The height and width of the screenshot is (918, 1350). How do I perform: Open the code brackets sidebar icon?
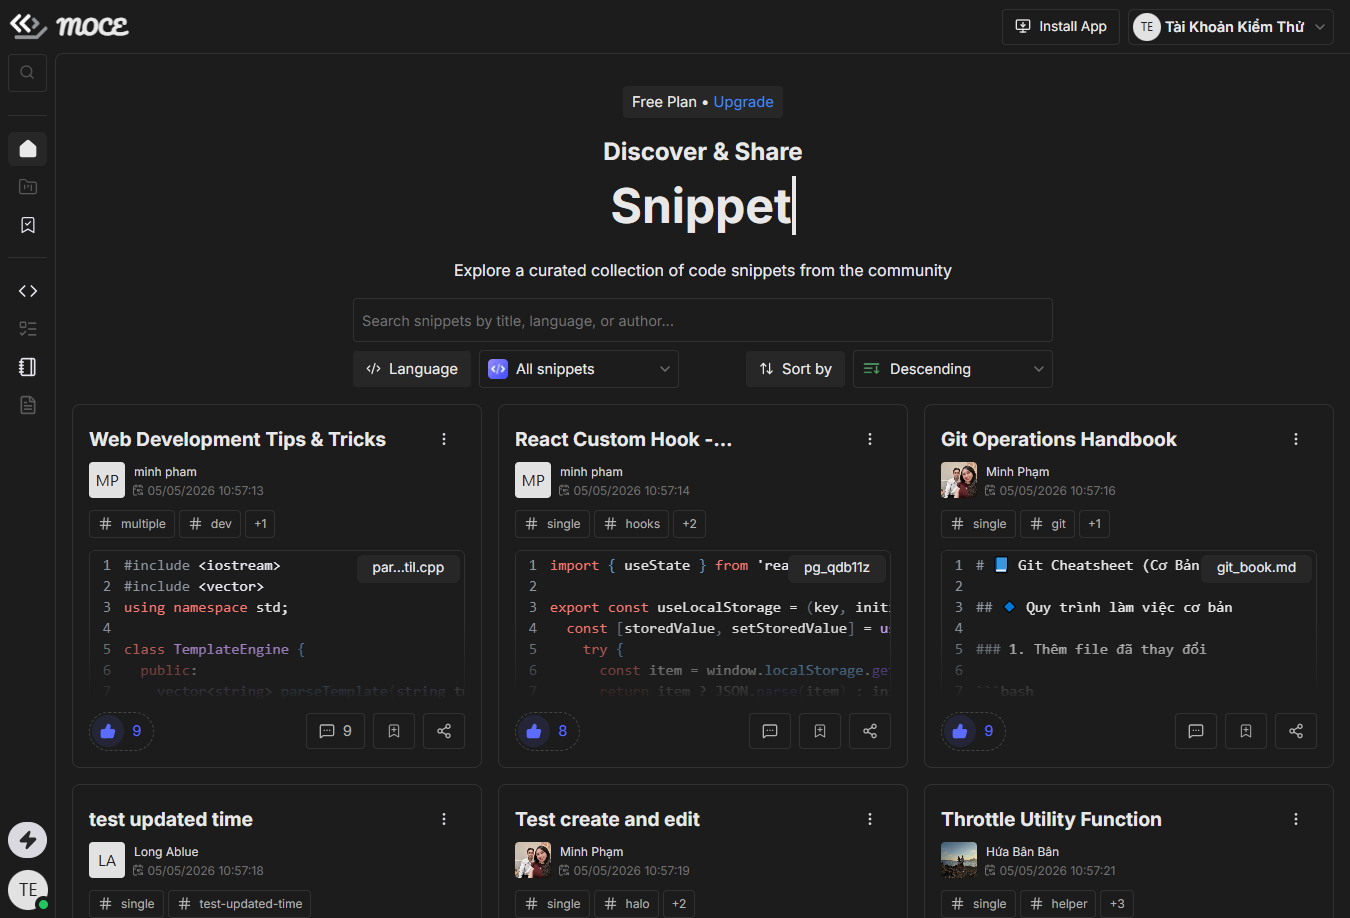[28, 291]
